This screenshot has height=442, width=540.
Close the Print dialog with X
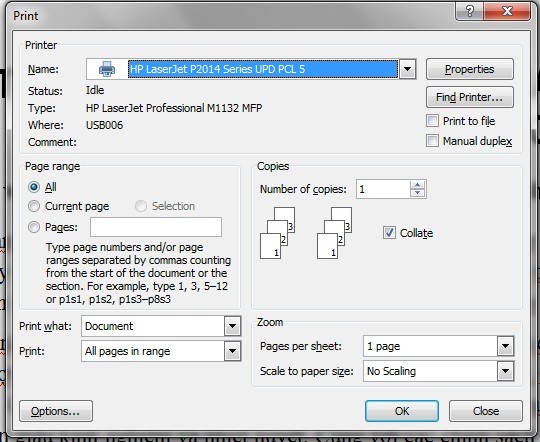pyautogui.click(x=507, y=12)
